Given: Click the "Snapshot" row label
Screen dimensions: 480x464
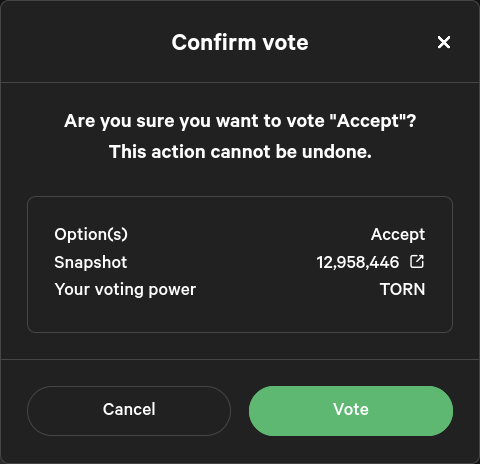Looking at the screenshot, I should (91, 262).
